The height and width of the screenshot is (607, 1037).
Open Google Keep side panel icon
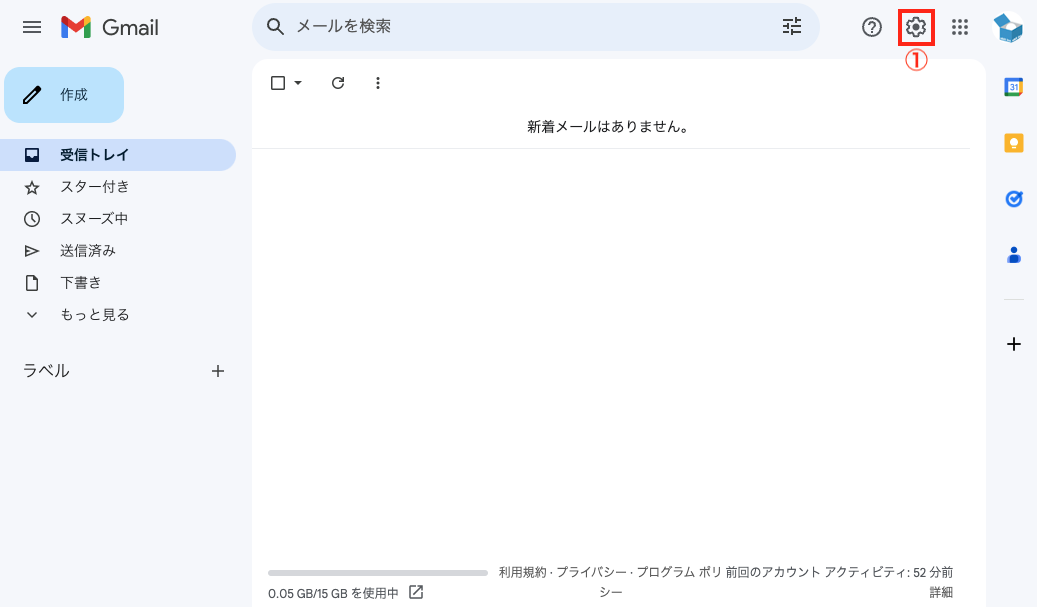pos(1014,143)
